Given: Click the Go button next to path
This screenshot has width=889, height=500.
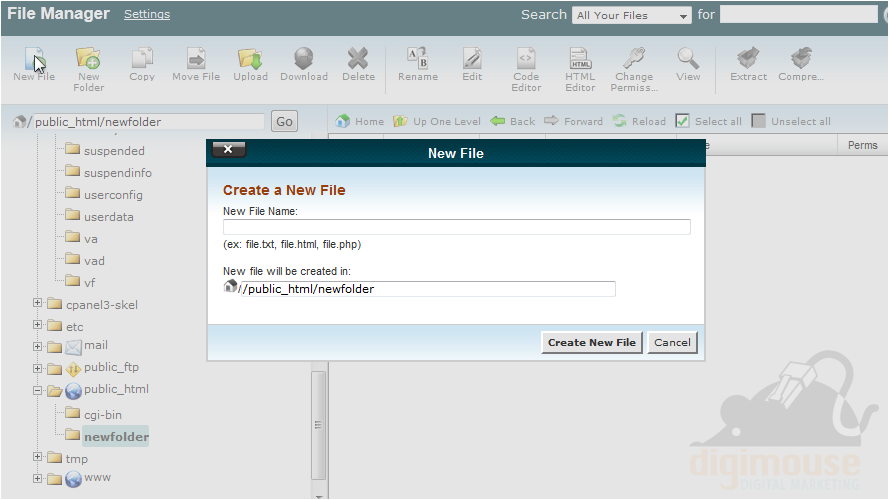Looking at the screenshot, I should click(x=284, y=121).
